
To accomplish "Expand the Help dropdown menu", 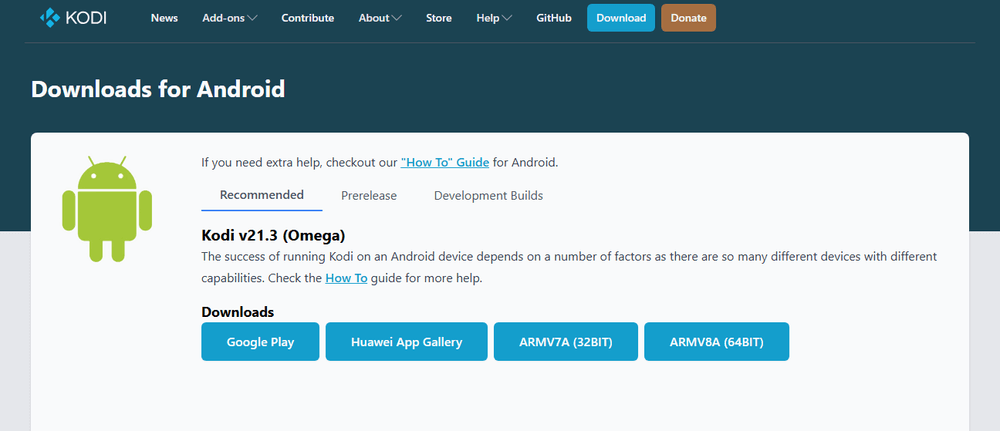I will click(494, 18).
